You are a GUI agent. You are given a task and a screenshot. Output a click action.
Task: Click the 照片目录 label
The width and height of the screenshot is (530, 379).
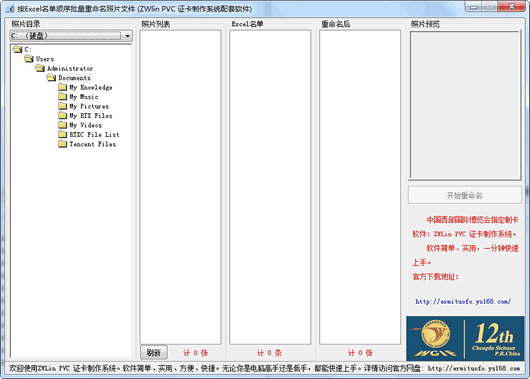(x=26, y=24)
